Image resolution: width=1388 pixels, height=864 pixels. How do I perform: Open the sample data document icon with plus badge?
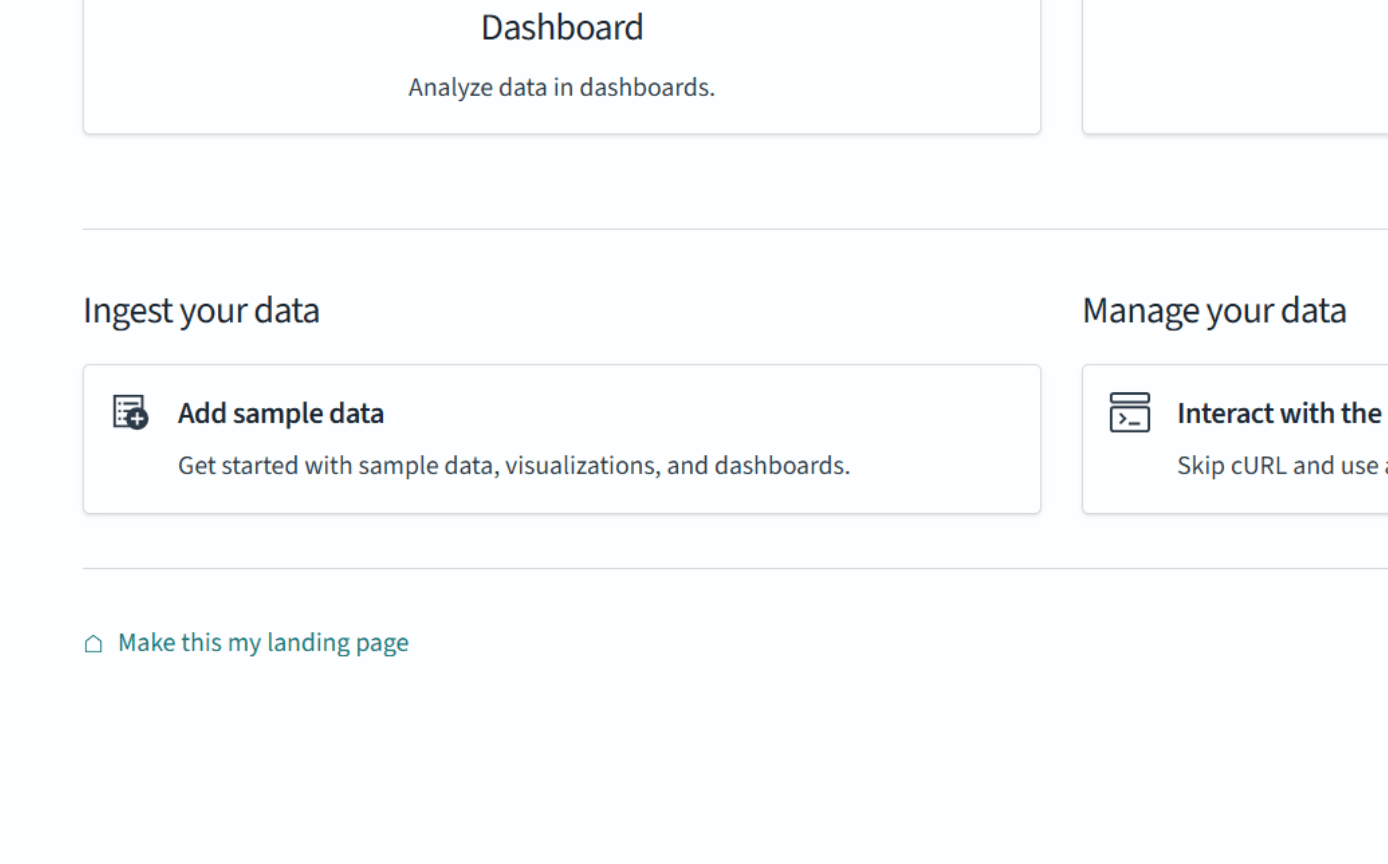(128, 411)
